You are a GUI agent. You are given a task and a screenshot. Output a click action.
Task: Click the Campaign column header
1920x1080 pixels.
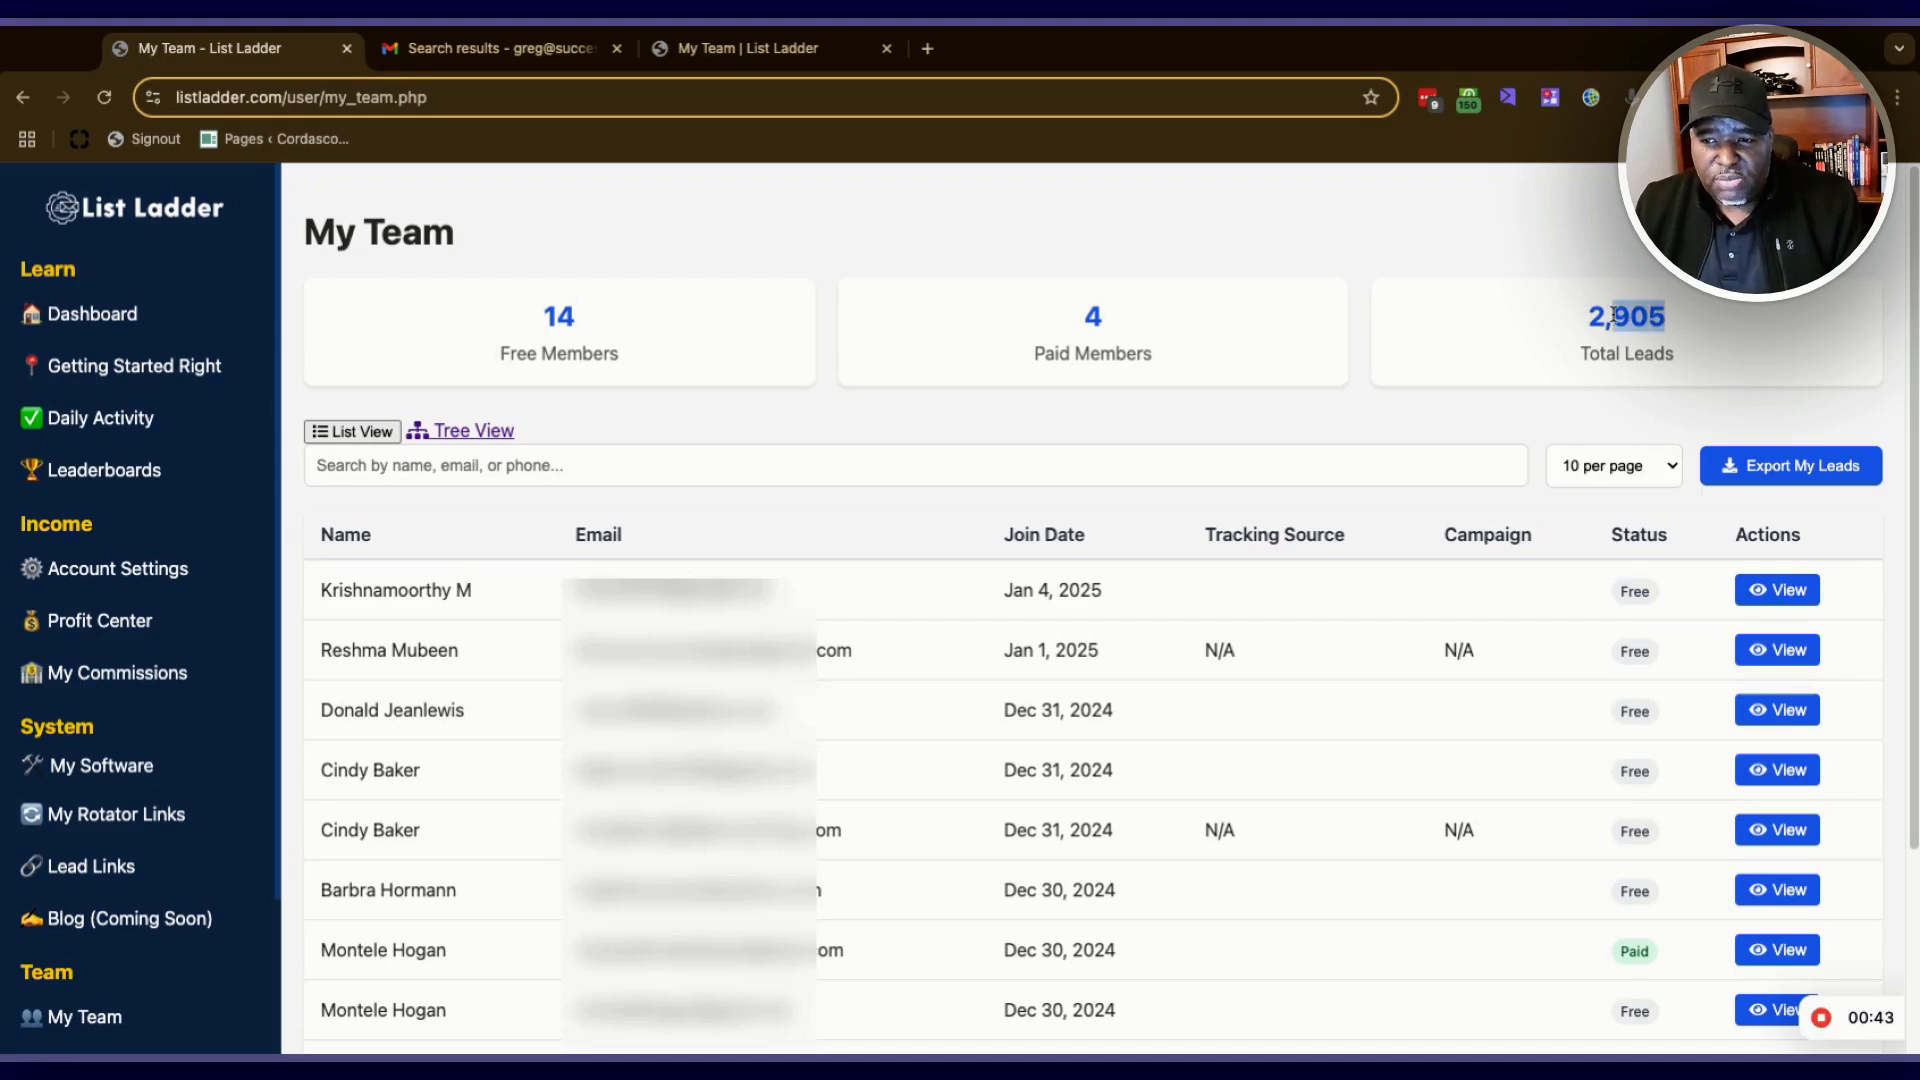[x=1487, y=534]
